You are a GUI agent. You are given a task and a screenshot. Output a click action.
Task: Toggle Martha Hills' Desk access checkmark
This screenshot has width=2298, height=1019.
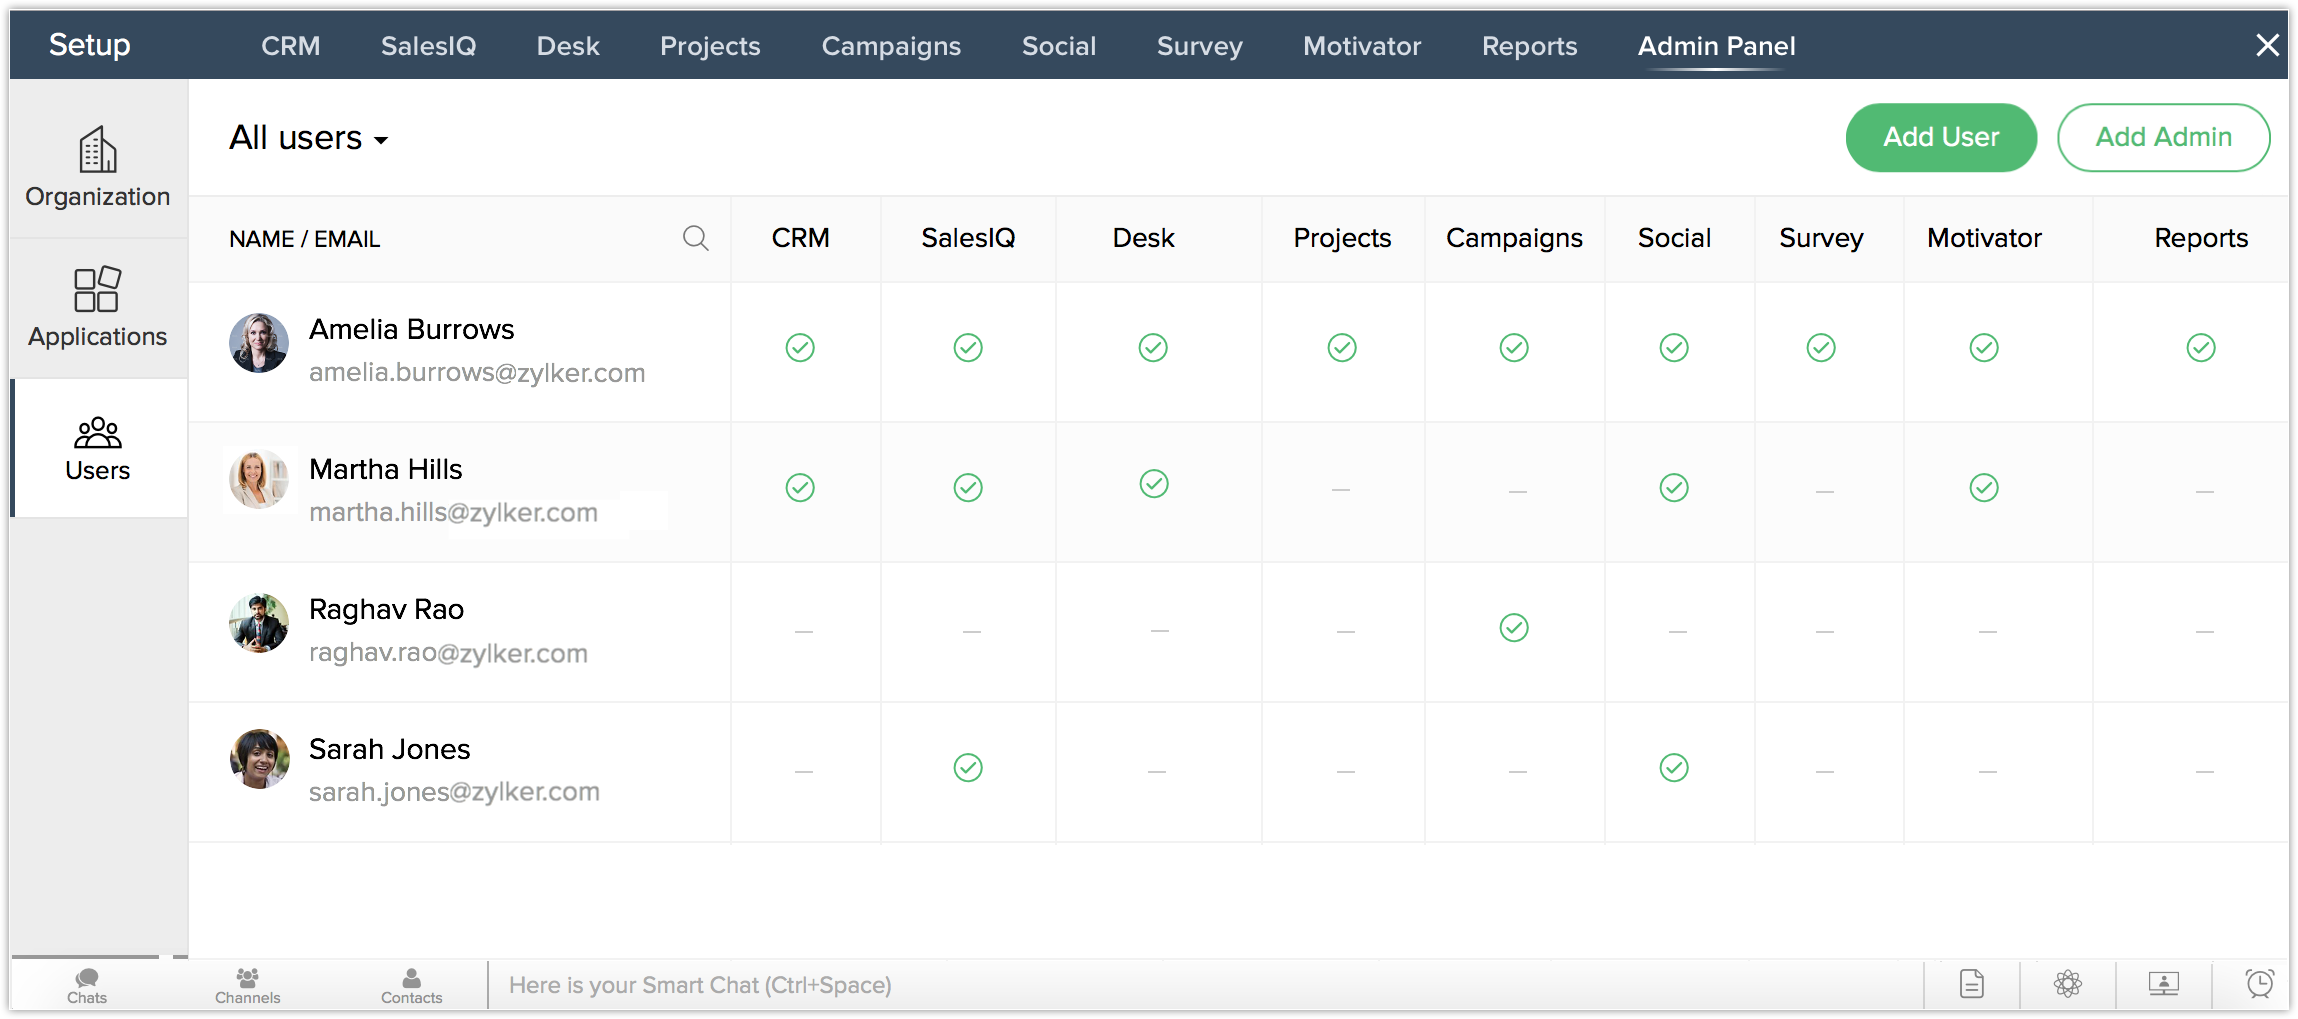point(1154,484)
